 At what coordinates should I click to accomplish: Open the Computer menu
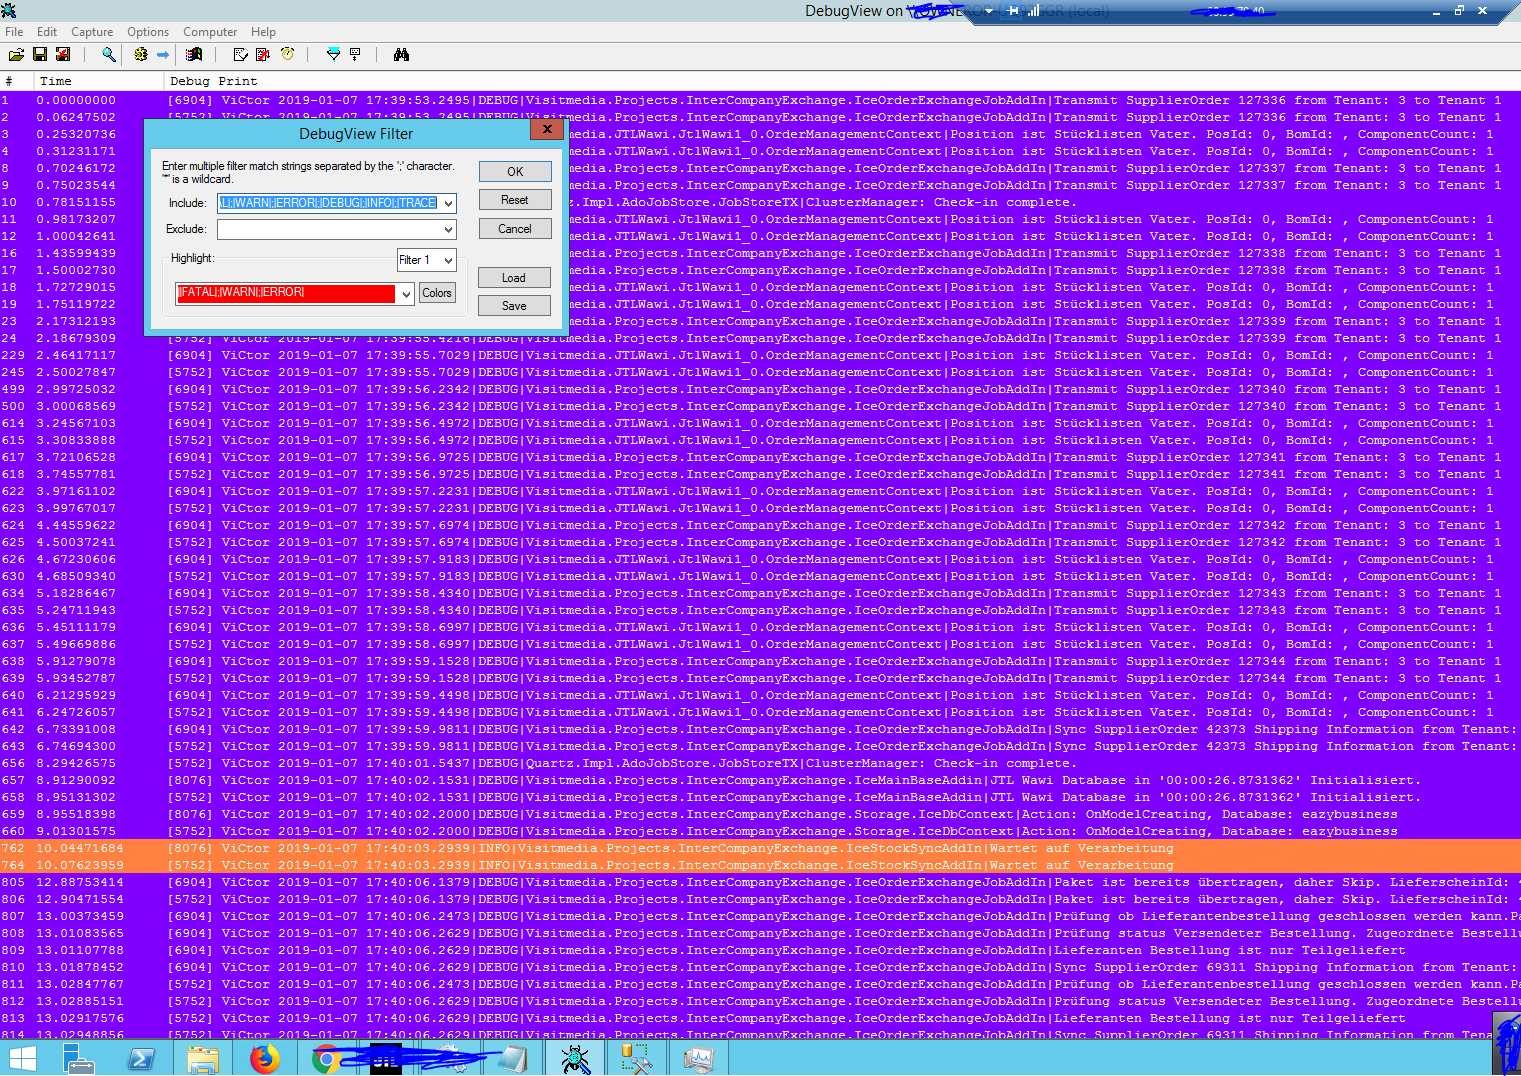coord(210,32)
